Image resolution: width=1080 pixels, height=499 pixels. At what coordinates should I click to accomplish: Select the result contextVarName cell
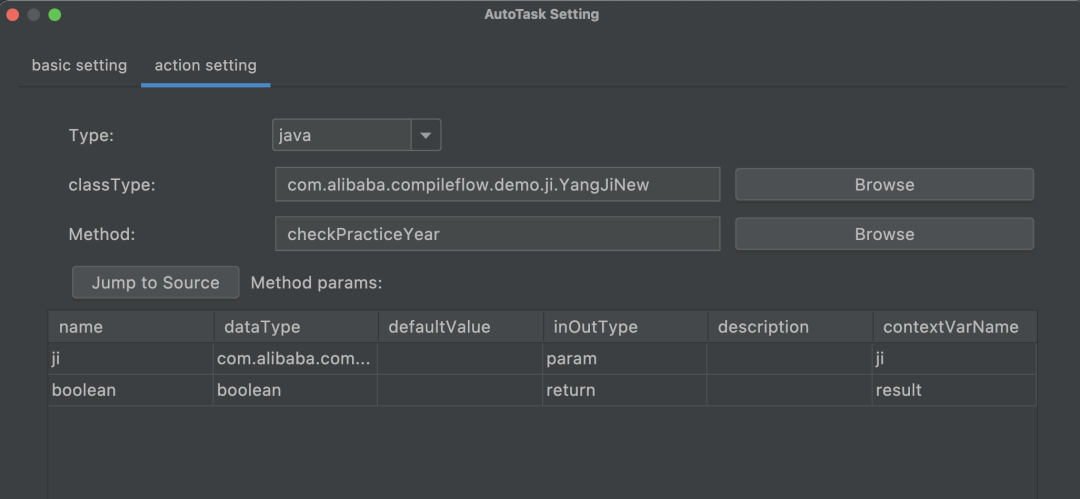pos(954,390)
